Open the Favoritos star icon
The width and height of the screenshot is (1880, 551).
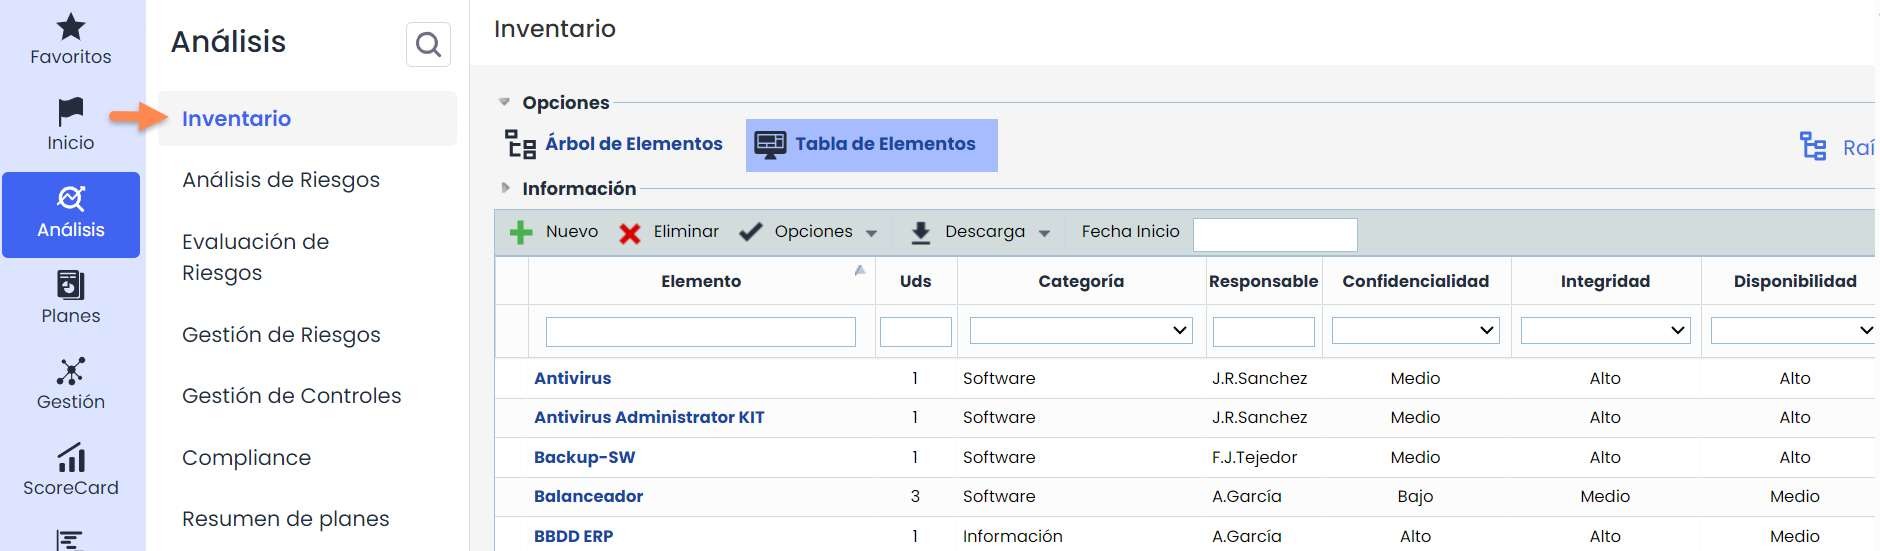click(x=70, y=27)
